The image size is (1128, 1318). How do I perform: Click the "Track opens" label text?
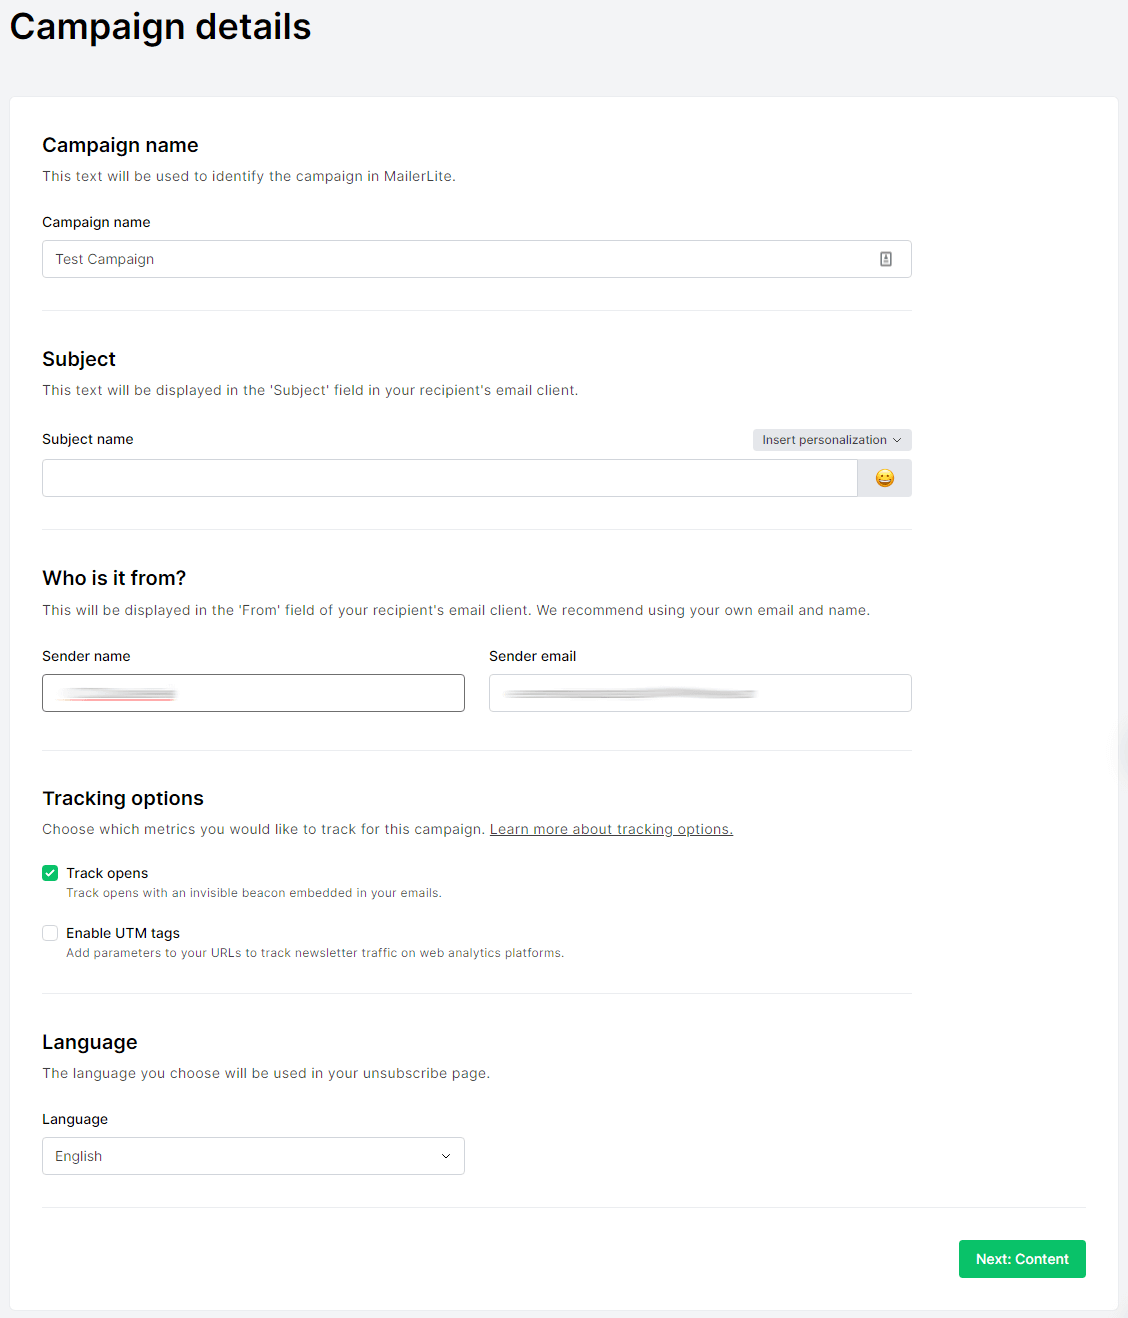point(107,873)
